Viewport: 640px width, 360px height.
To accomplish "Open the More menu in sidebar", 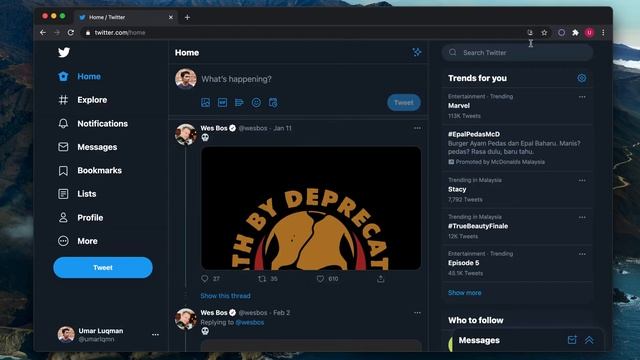I will (x=78, y=241).
